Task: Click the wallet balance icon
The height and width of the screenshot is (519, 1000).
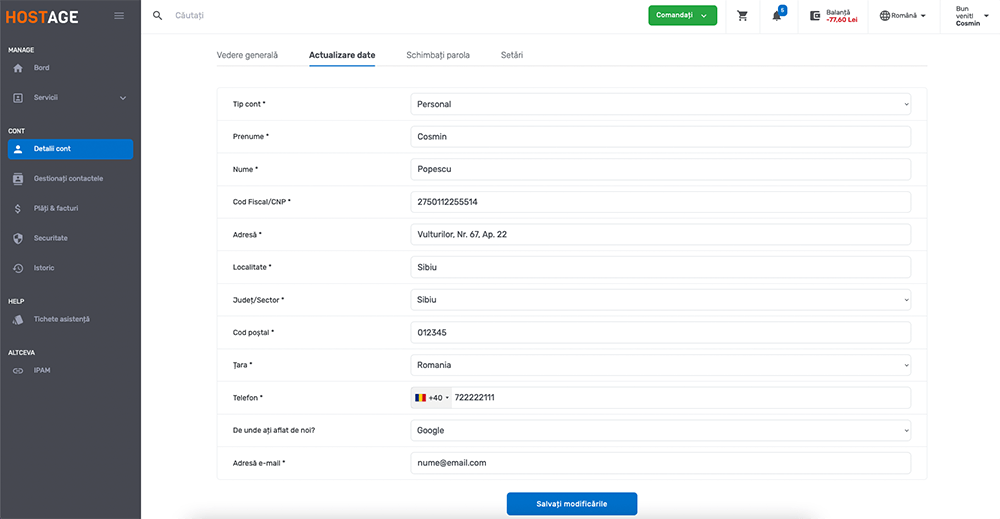Action: (x=814, y=16)
